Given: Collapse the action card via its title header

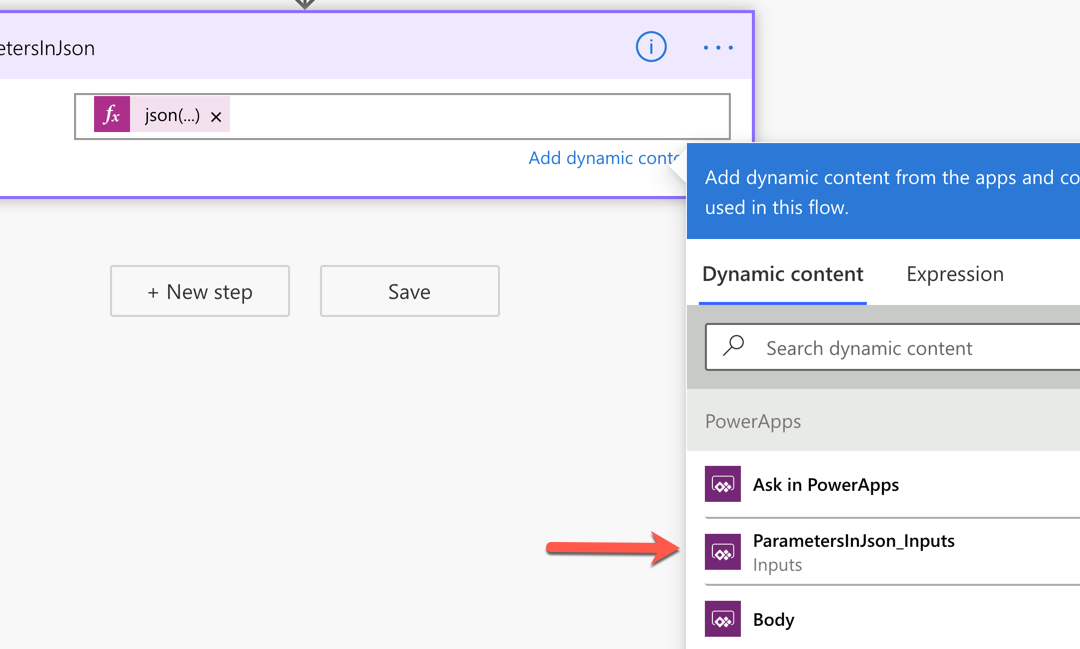Looking at the screenshot, I should pyautogui.click(x=300, y=48).
